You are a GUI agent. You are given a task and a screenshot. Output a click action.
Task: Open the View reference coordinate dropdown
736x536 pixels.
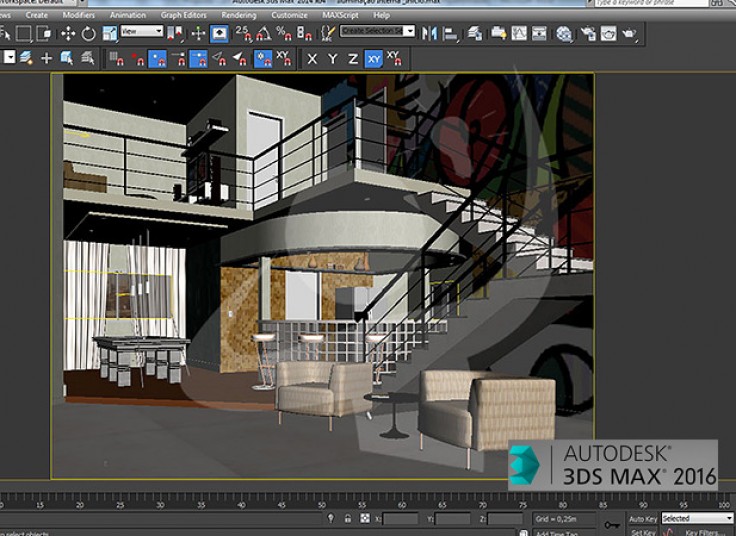point(141,32)
